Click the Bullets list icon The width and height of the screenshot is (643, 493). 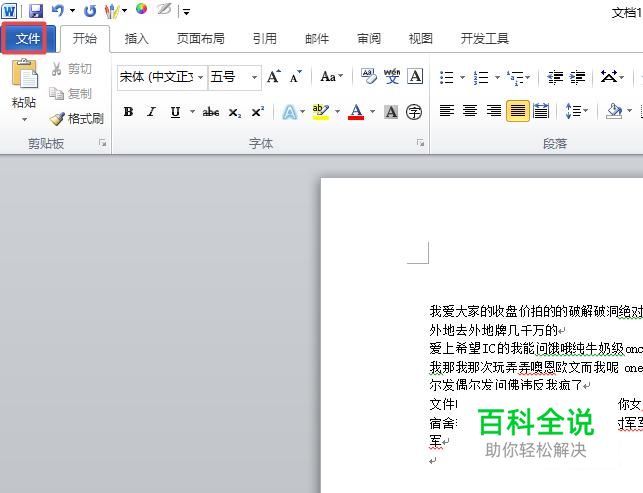(x=447, y=77)
